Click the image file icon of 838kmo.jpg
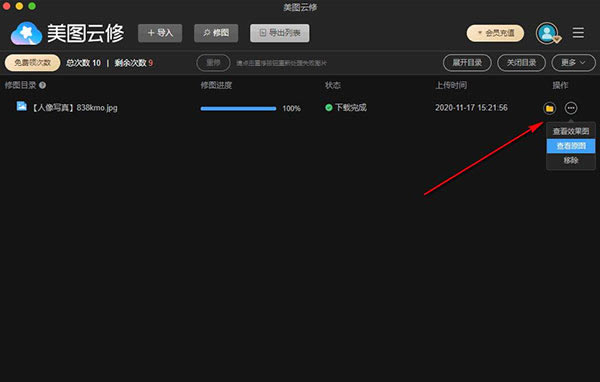This screenshot has width=600, height=382. pos(21,106)
